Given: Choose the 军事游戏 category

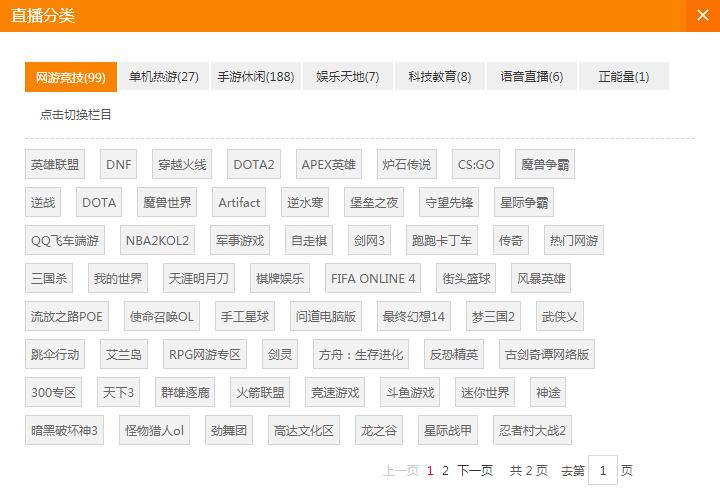Looking at the screenshot, I should (240, 240).
